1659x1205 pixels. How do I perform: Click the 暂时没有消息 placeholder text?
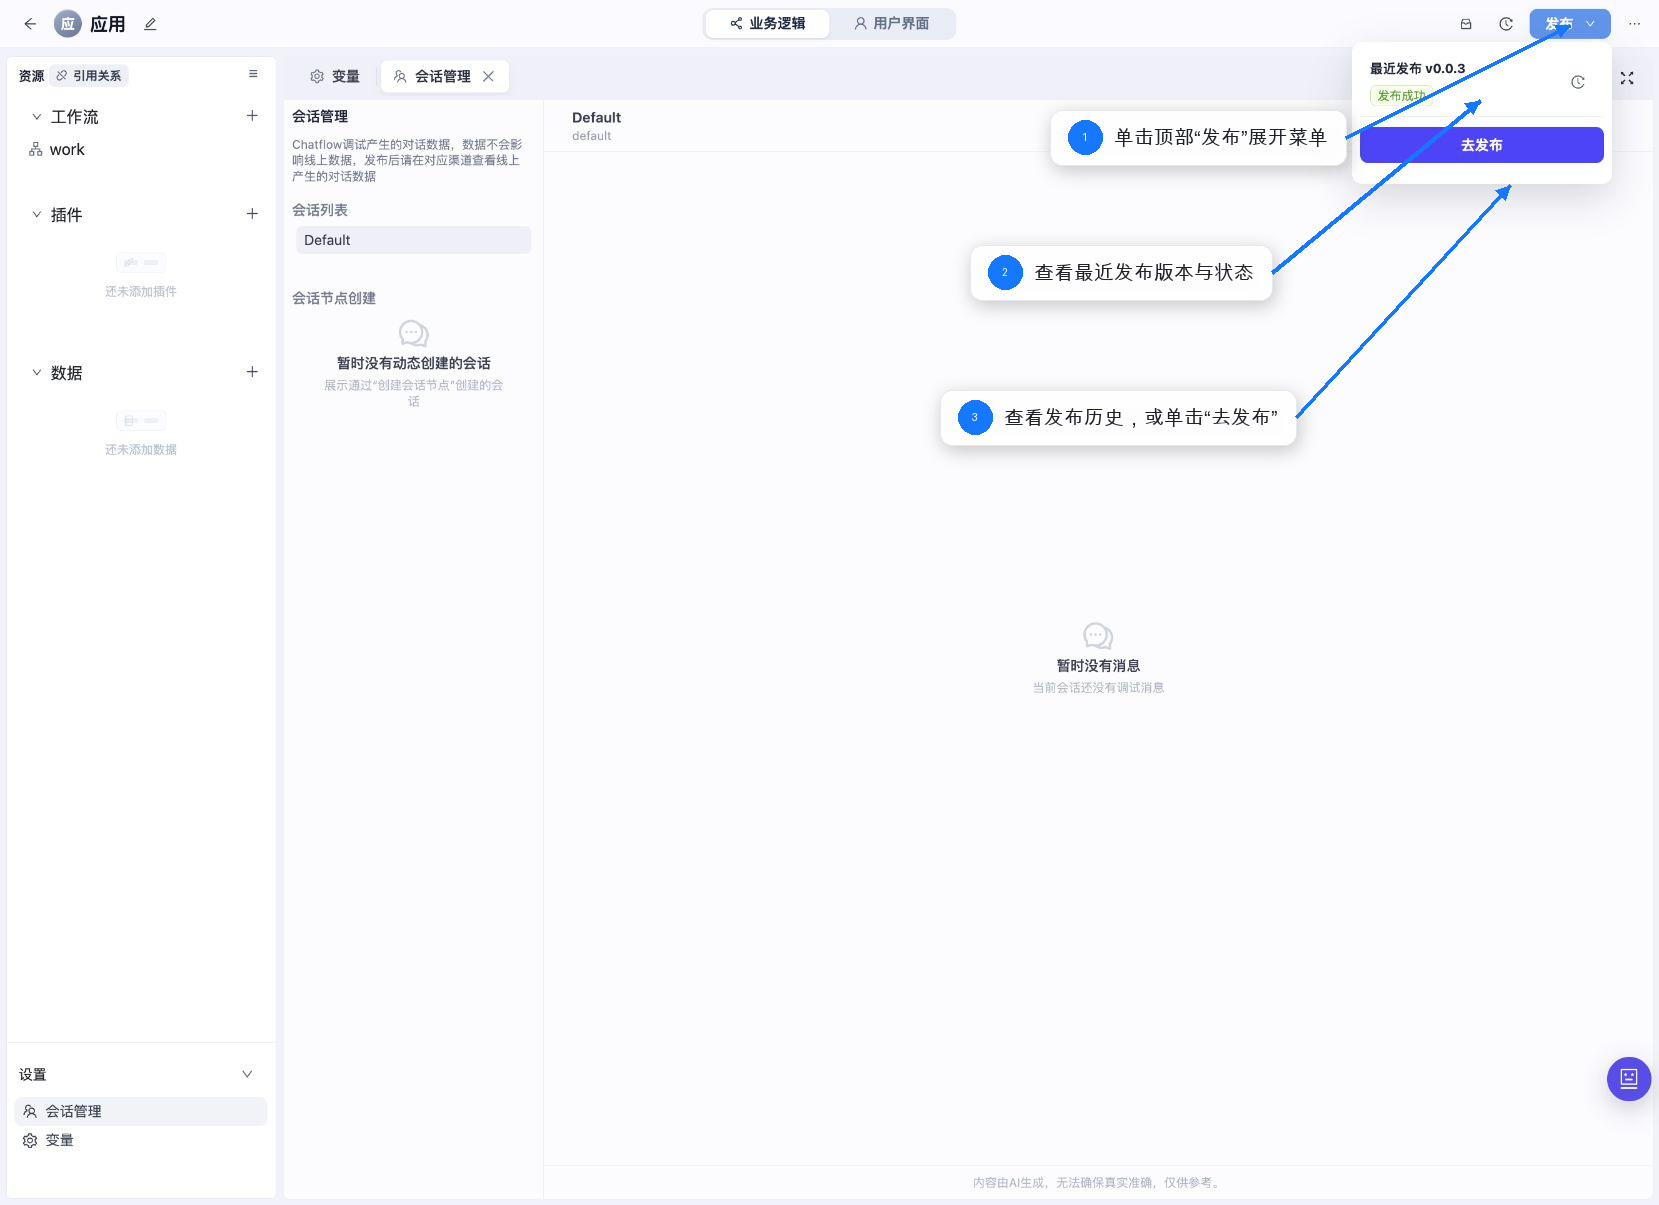(x=1098, y=666)
